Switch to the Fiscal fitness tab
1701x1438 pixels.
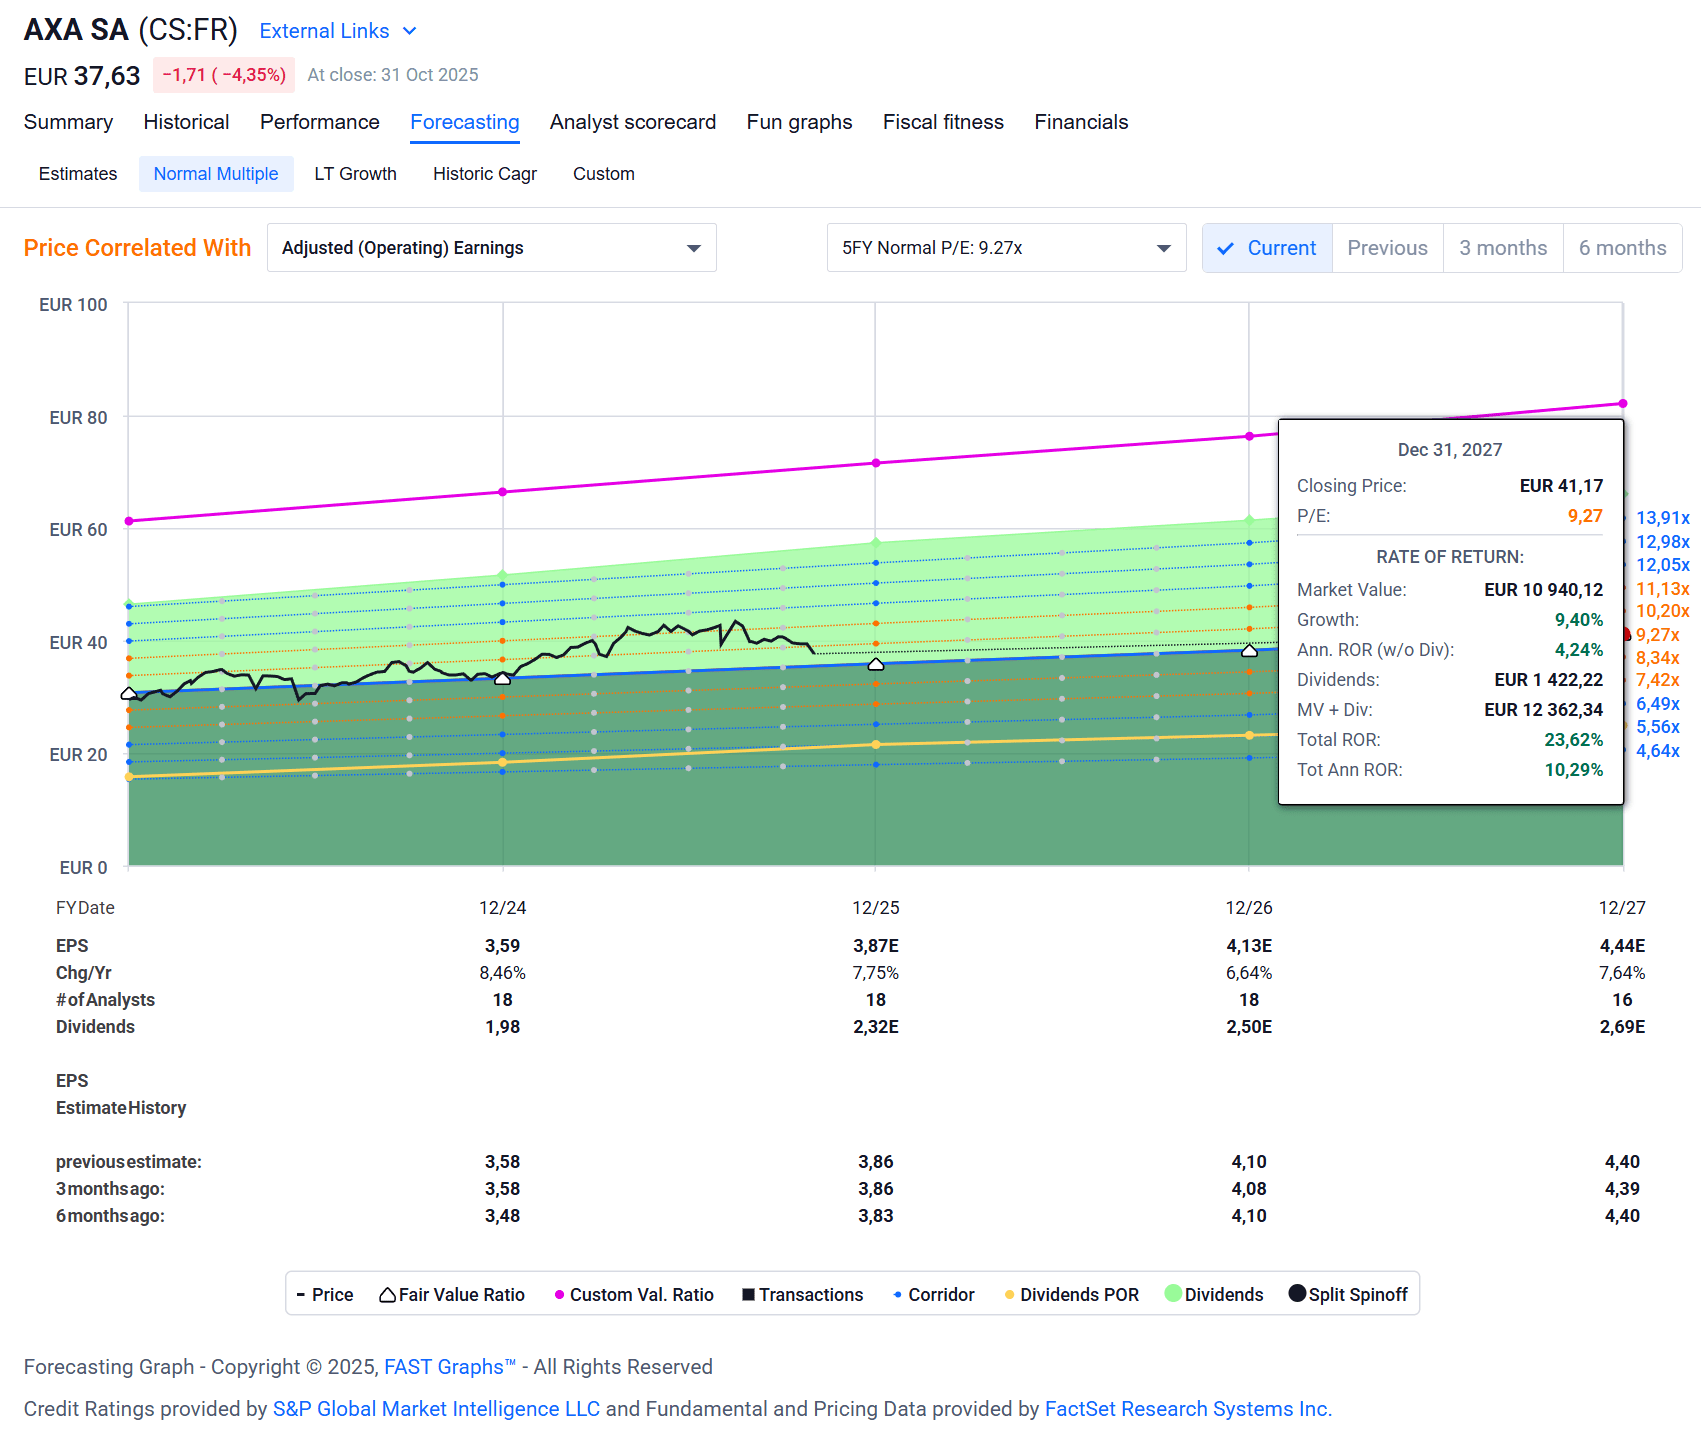(943, 122)
